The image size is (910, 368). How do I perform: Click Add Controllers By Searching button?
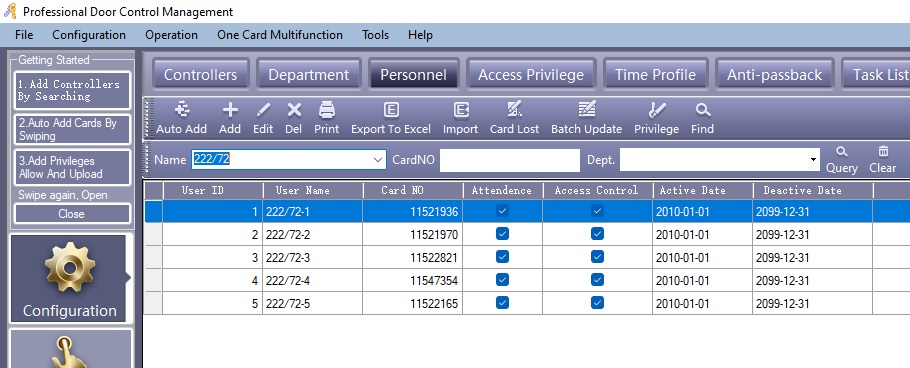(73, 91)
